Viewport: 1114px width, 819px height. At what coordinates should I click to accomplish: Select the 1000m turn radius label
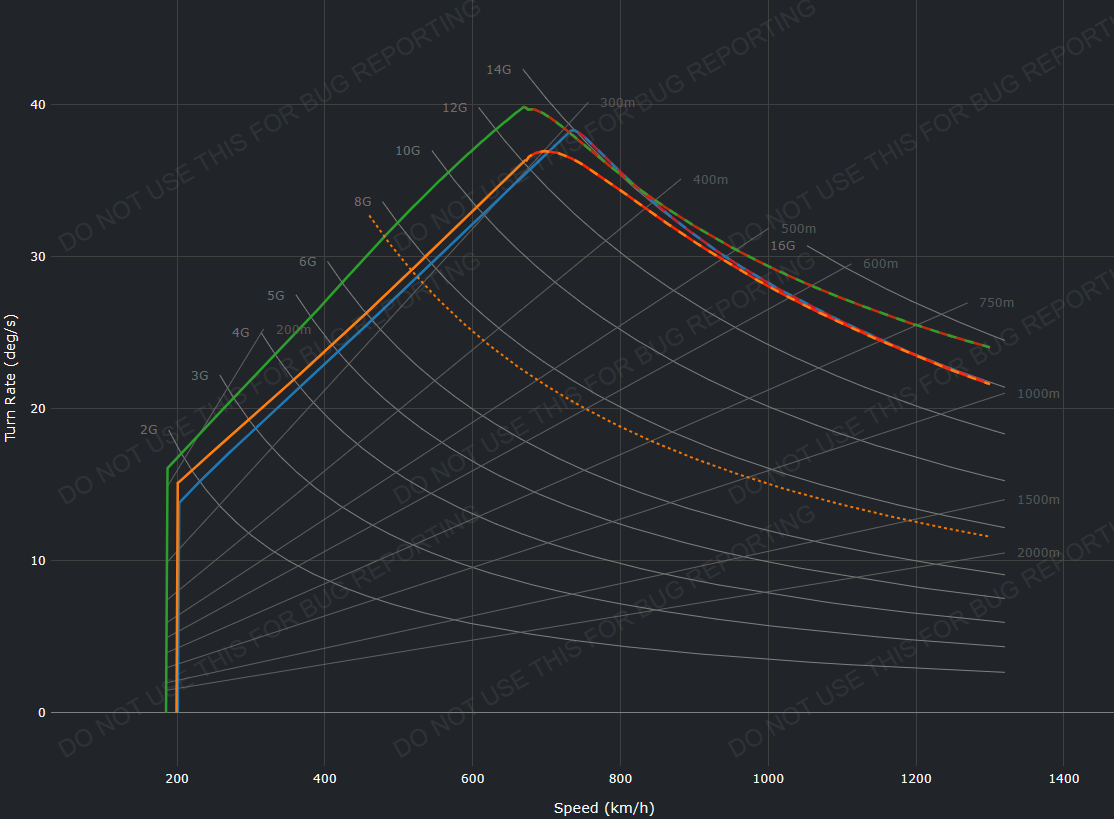[1038, 394]
